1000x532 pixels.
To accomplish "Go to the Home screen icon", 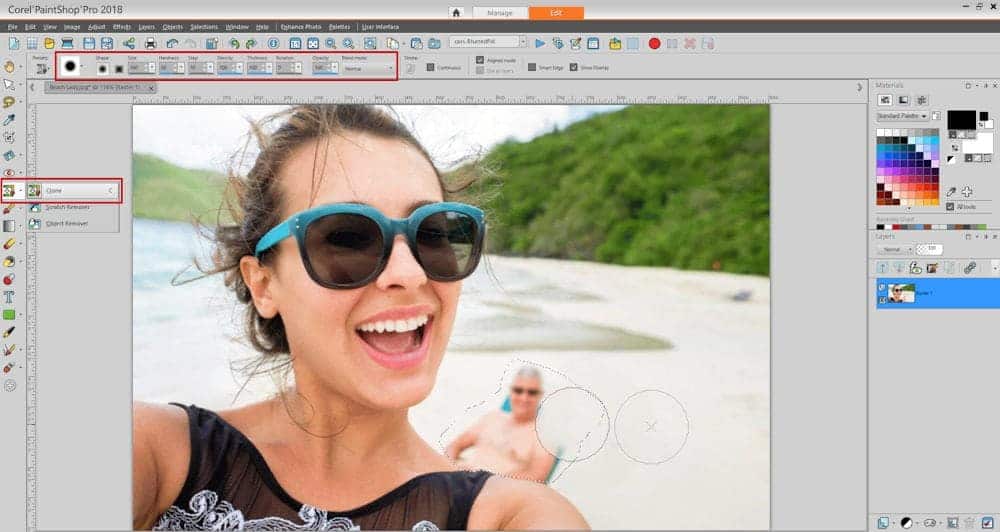I will point(456,13).
